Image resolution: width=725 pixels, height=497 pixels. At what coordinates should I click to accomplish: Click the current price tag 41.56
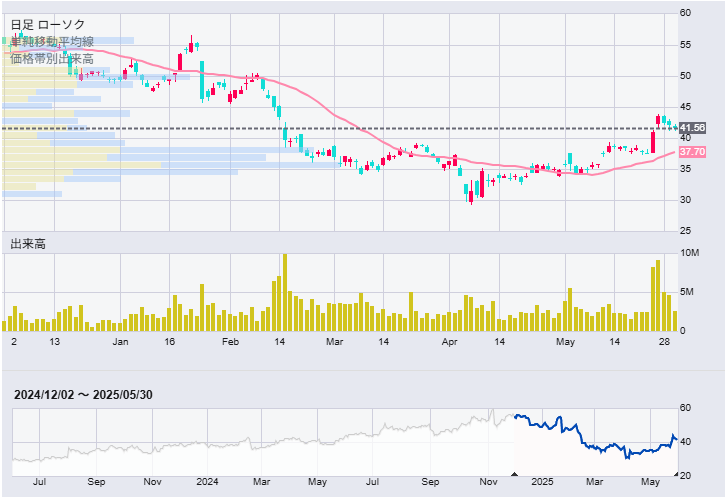[692, 128]
